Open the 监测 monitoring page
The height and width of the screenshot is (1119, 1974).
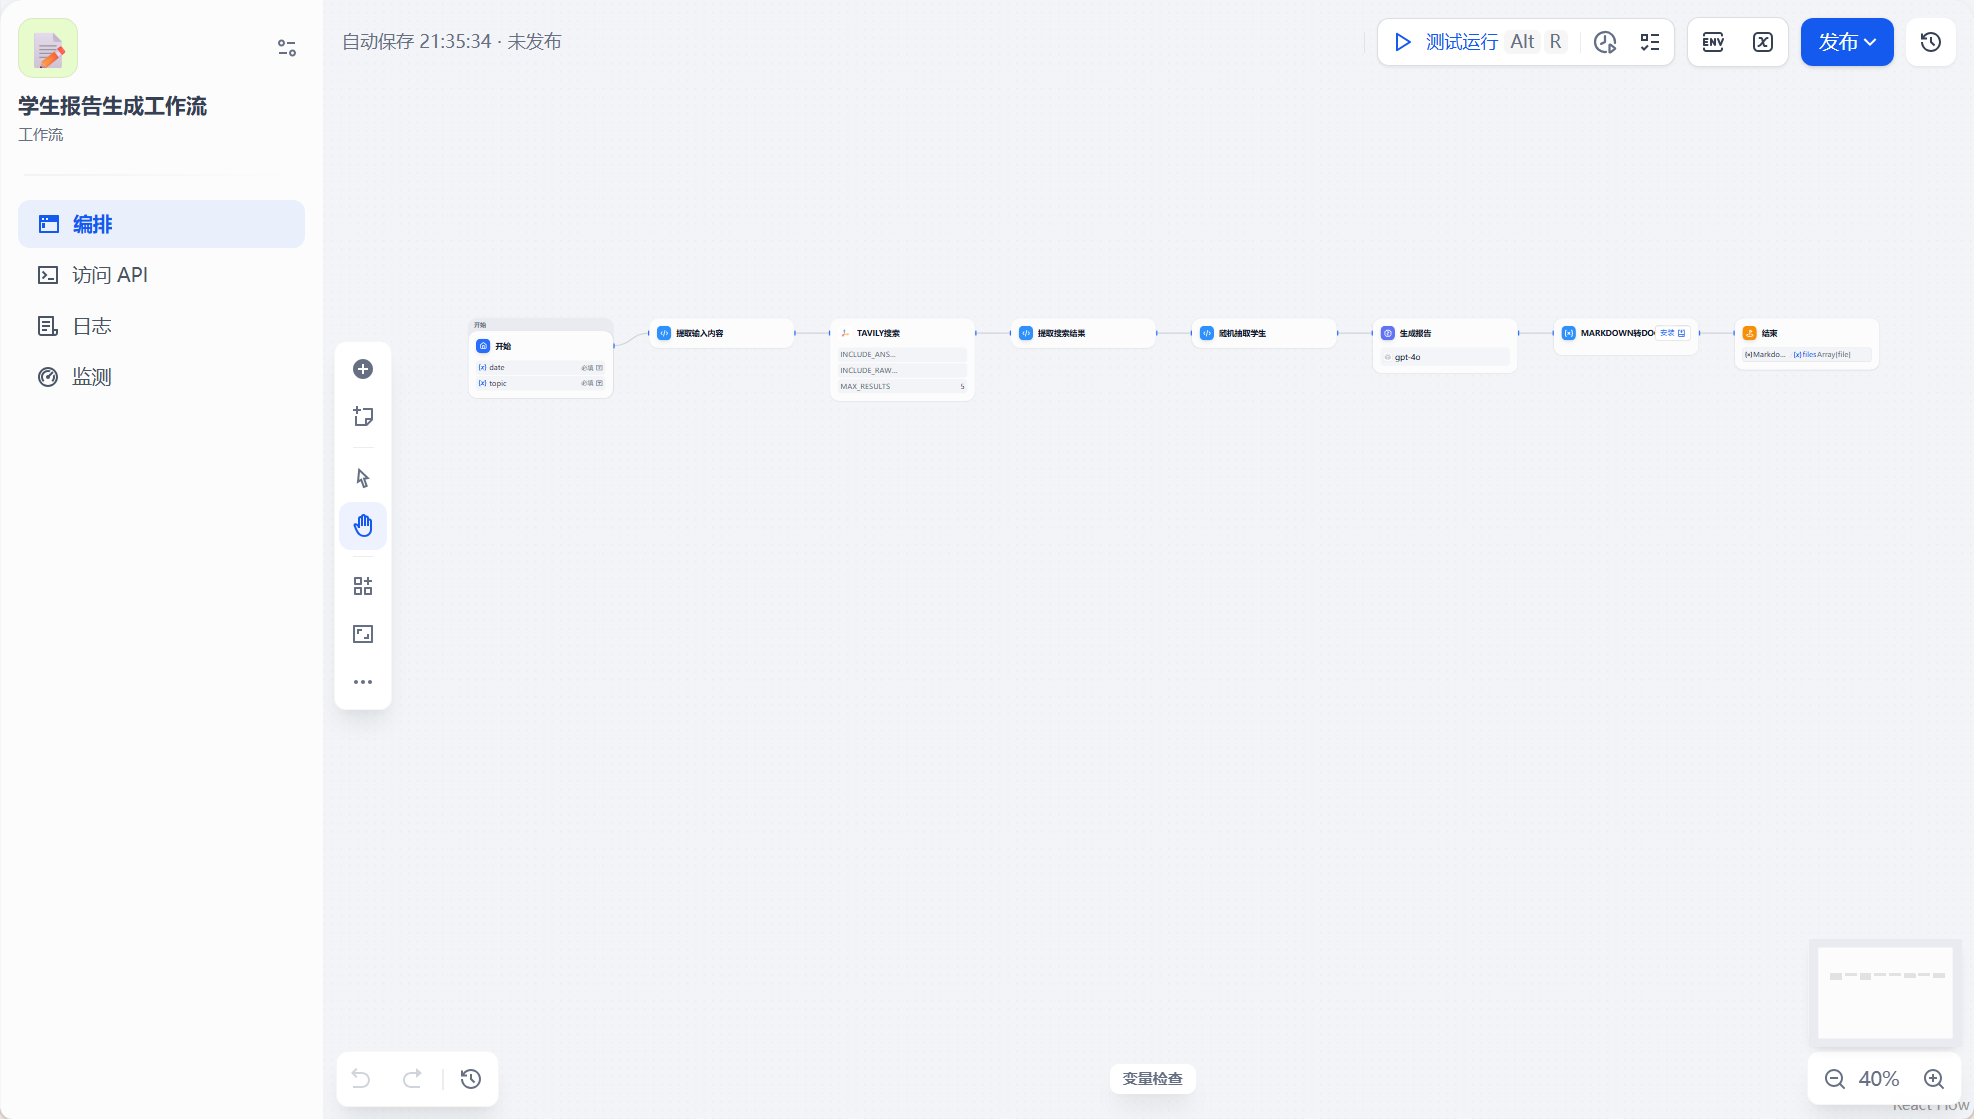(161, 377)
